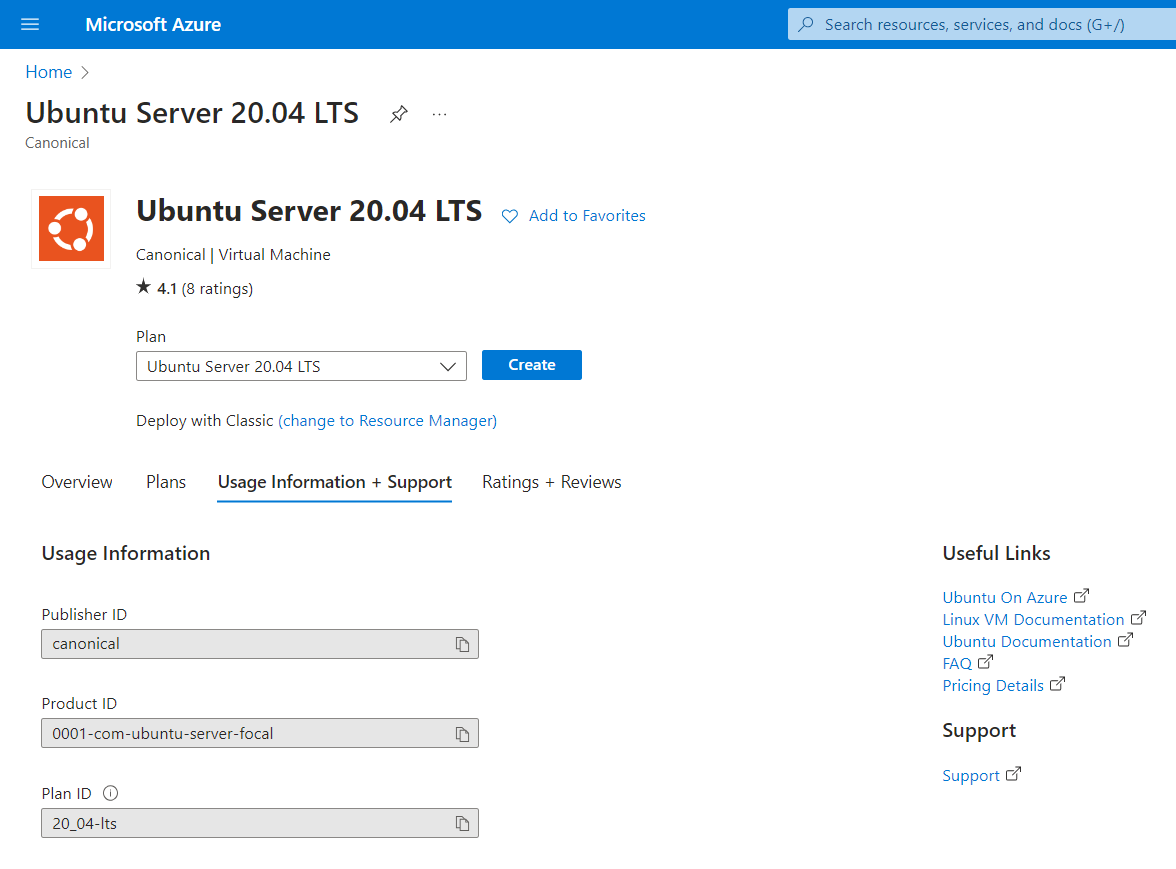Click 'Canonical' subtitle under page title

coord(57,143)
